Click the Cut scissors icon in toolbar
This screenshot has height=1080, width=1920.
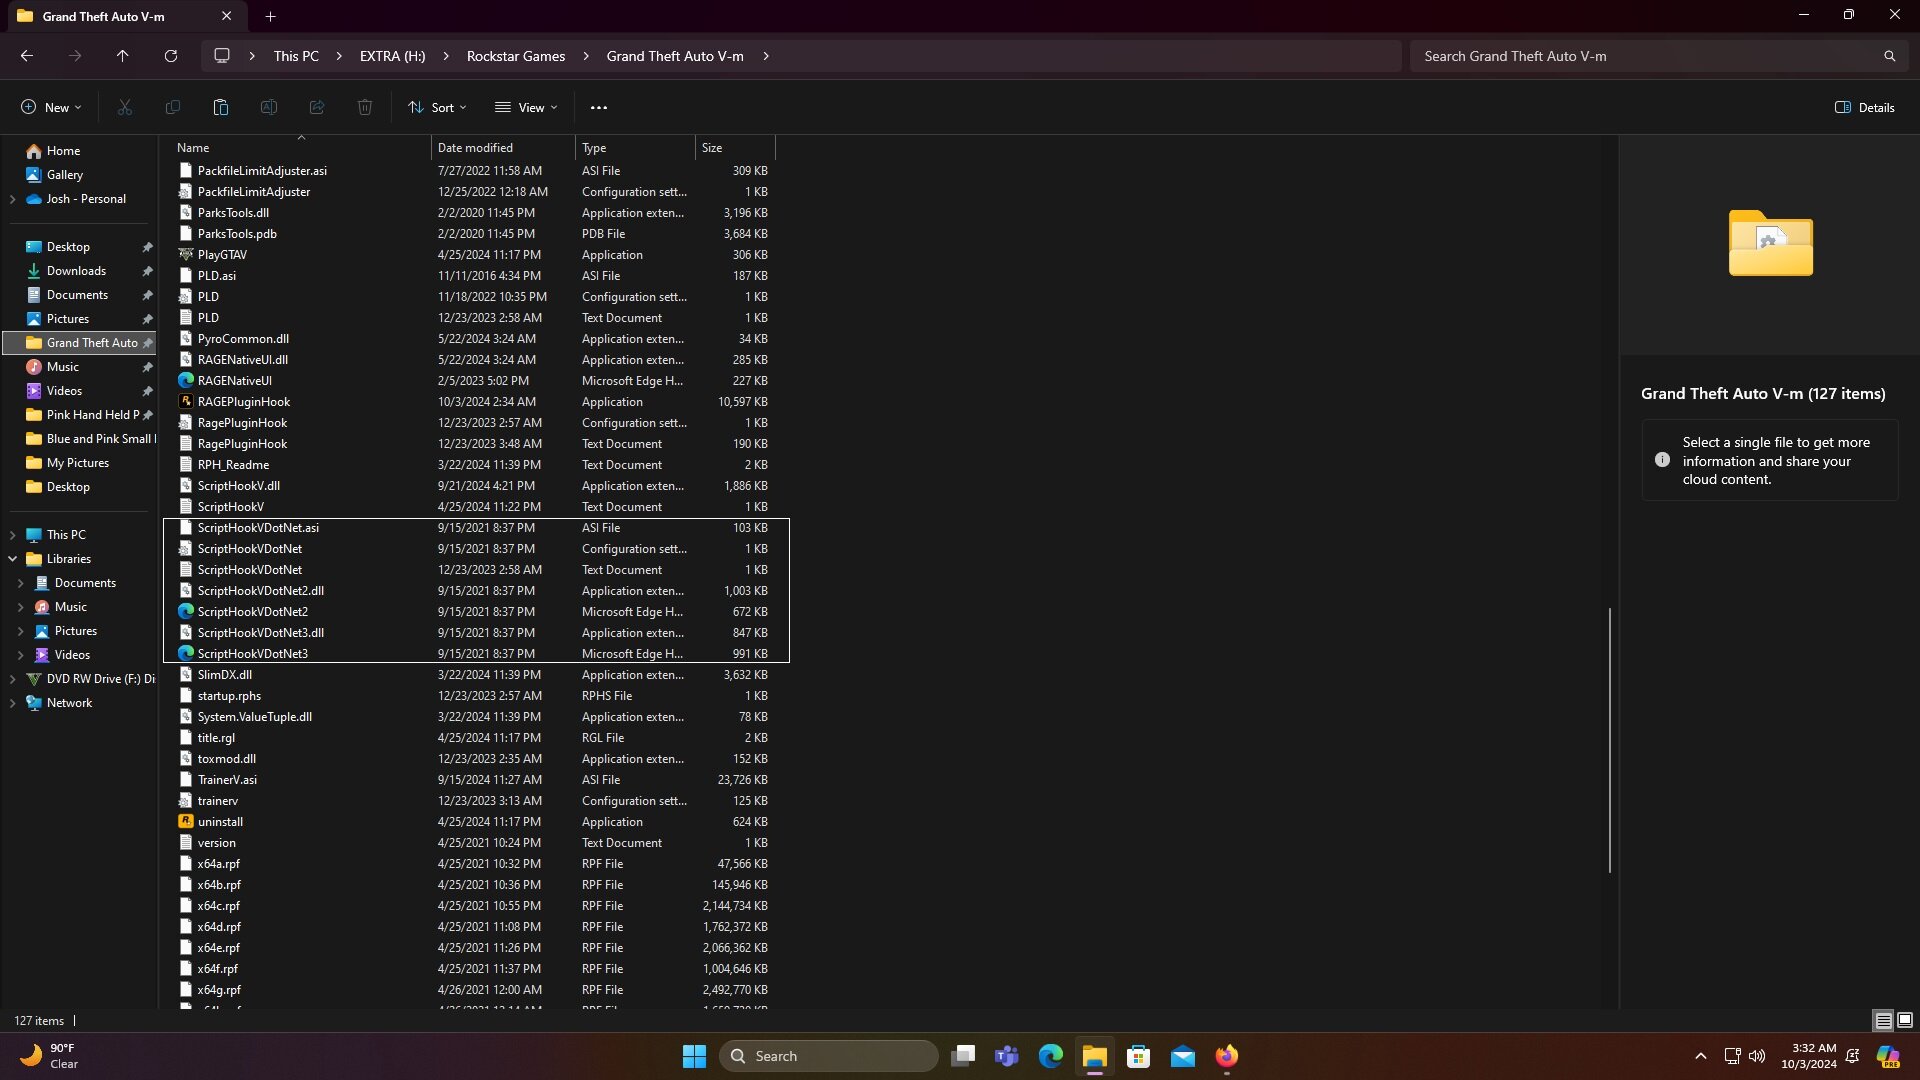[x=125, y=107]
